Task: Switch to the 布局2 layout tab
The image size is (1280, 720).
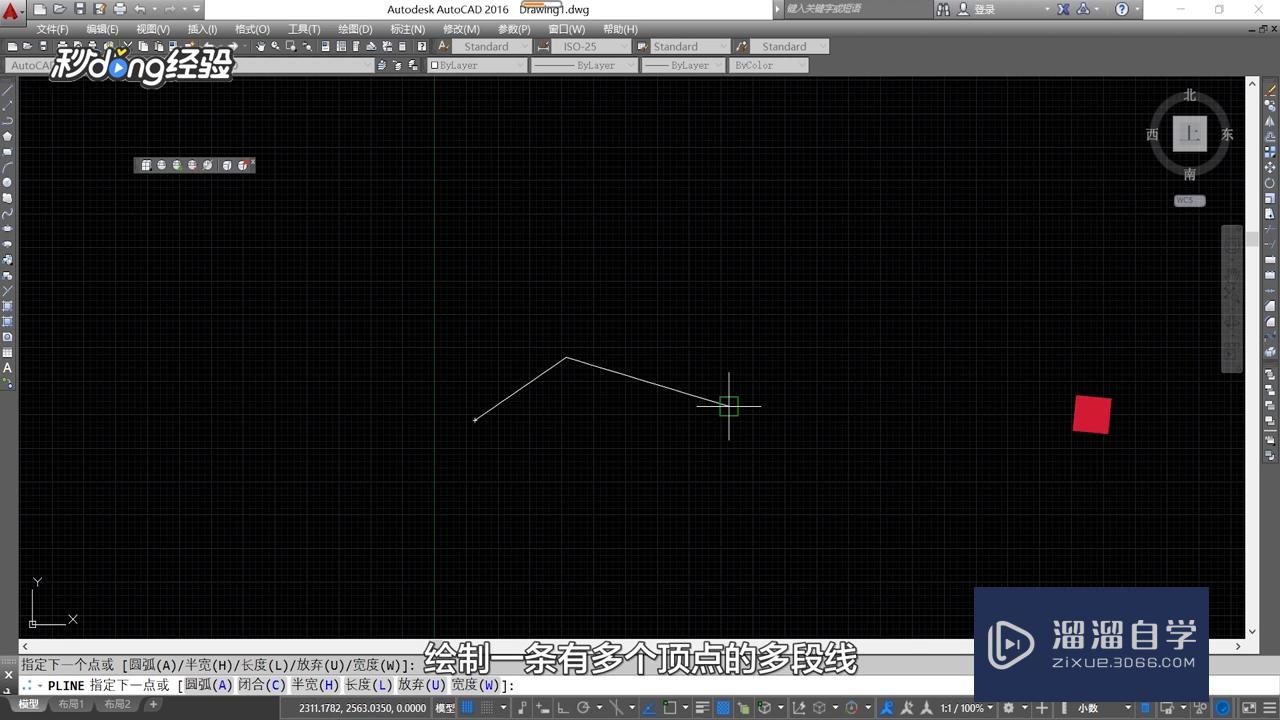Action: (118, 705)
